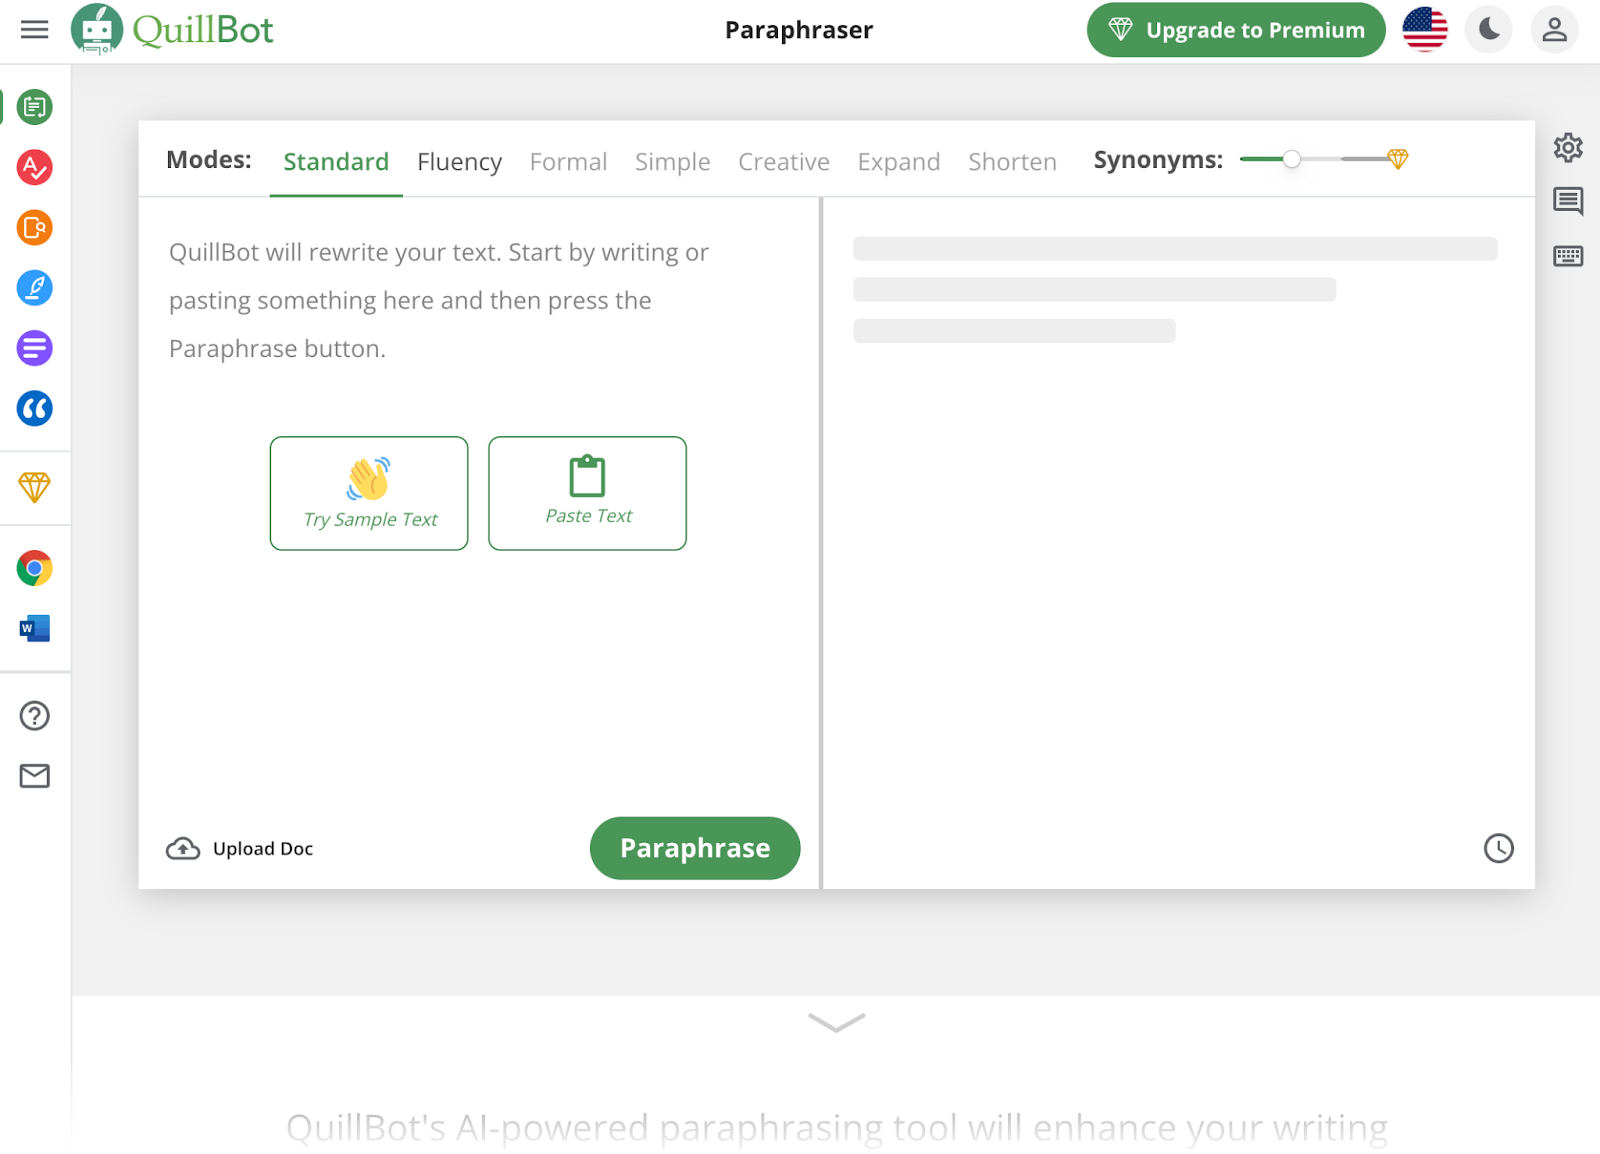Select the Standard mode tab
This screenshot has width=1600, height=1154.
pos(336,162)
